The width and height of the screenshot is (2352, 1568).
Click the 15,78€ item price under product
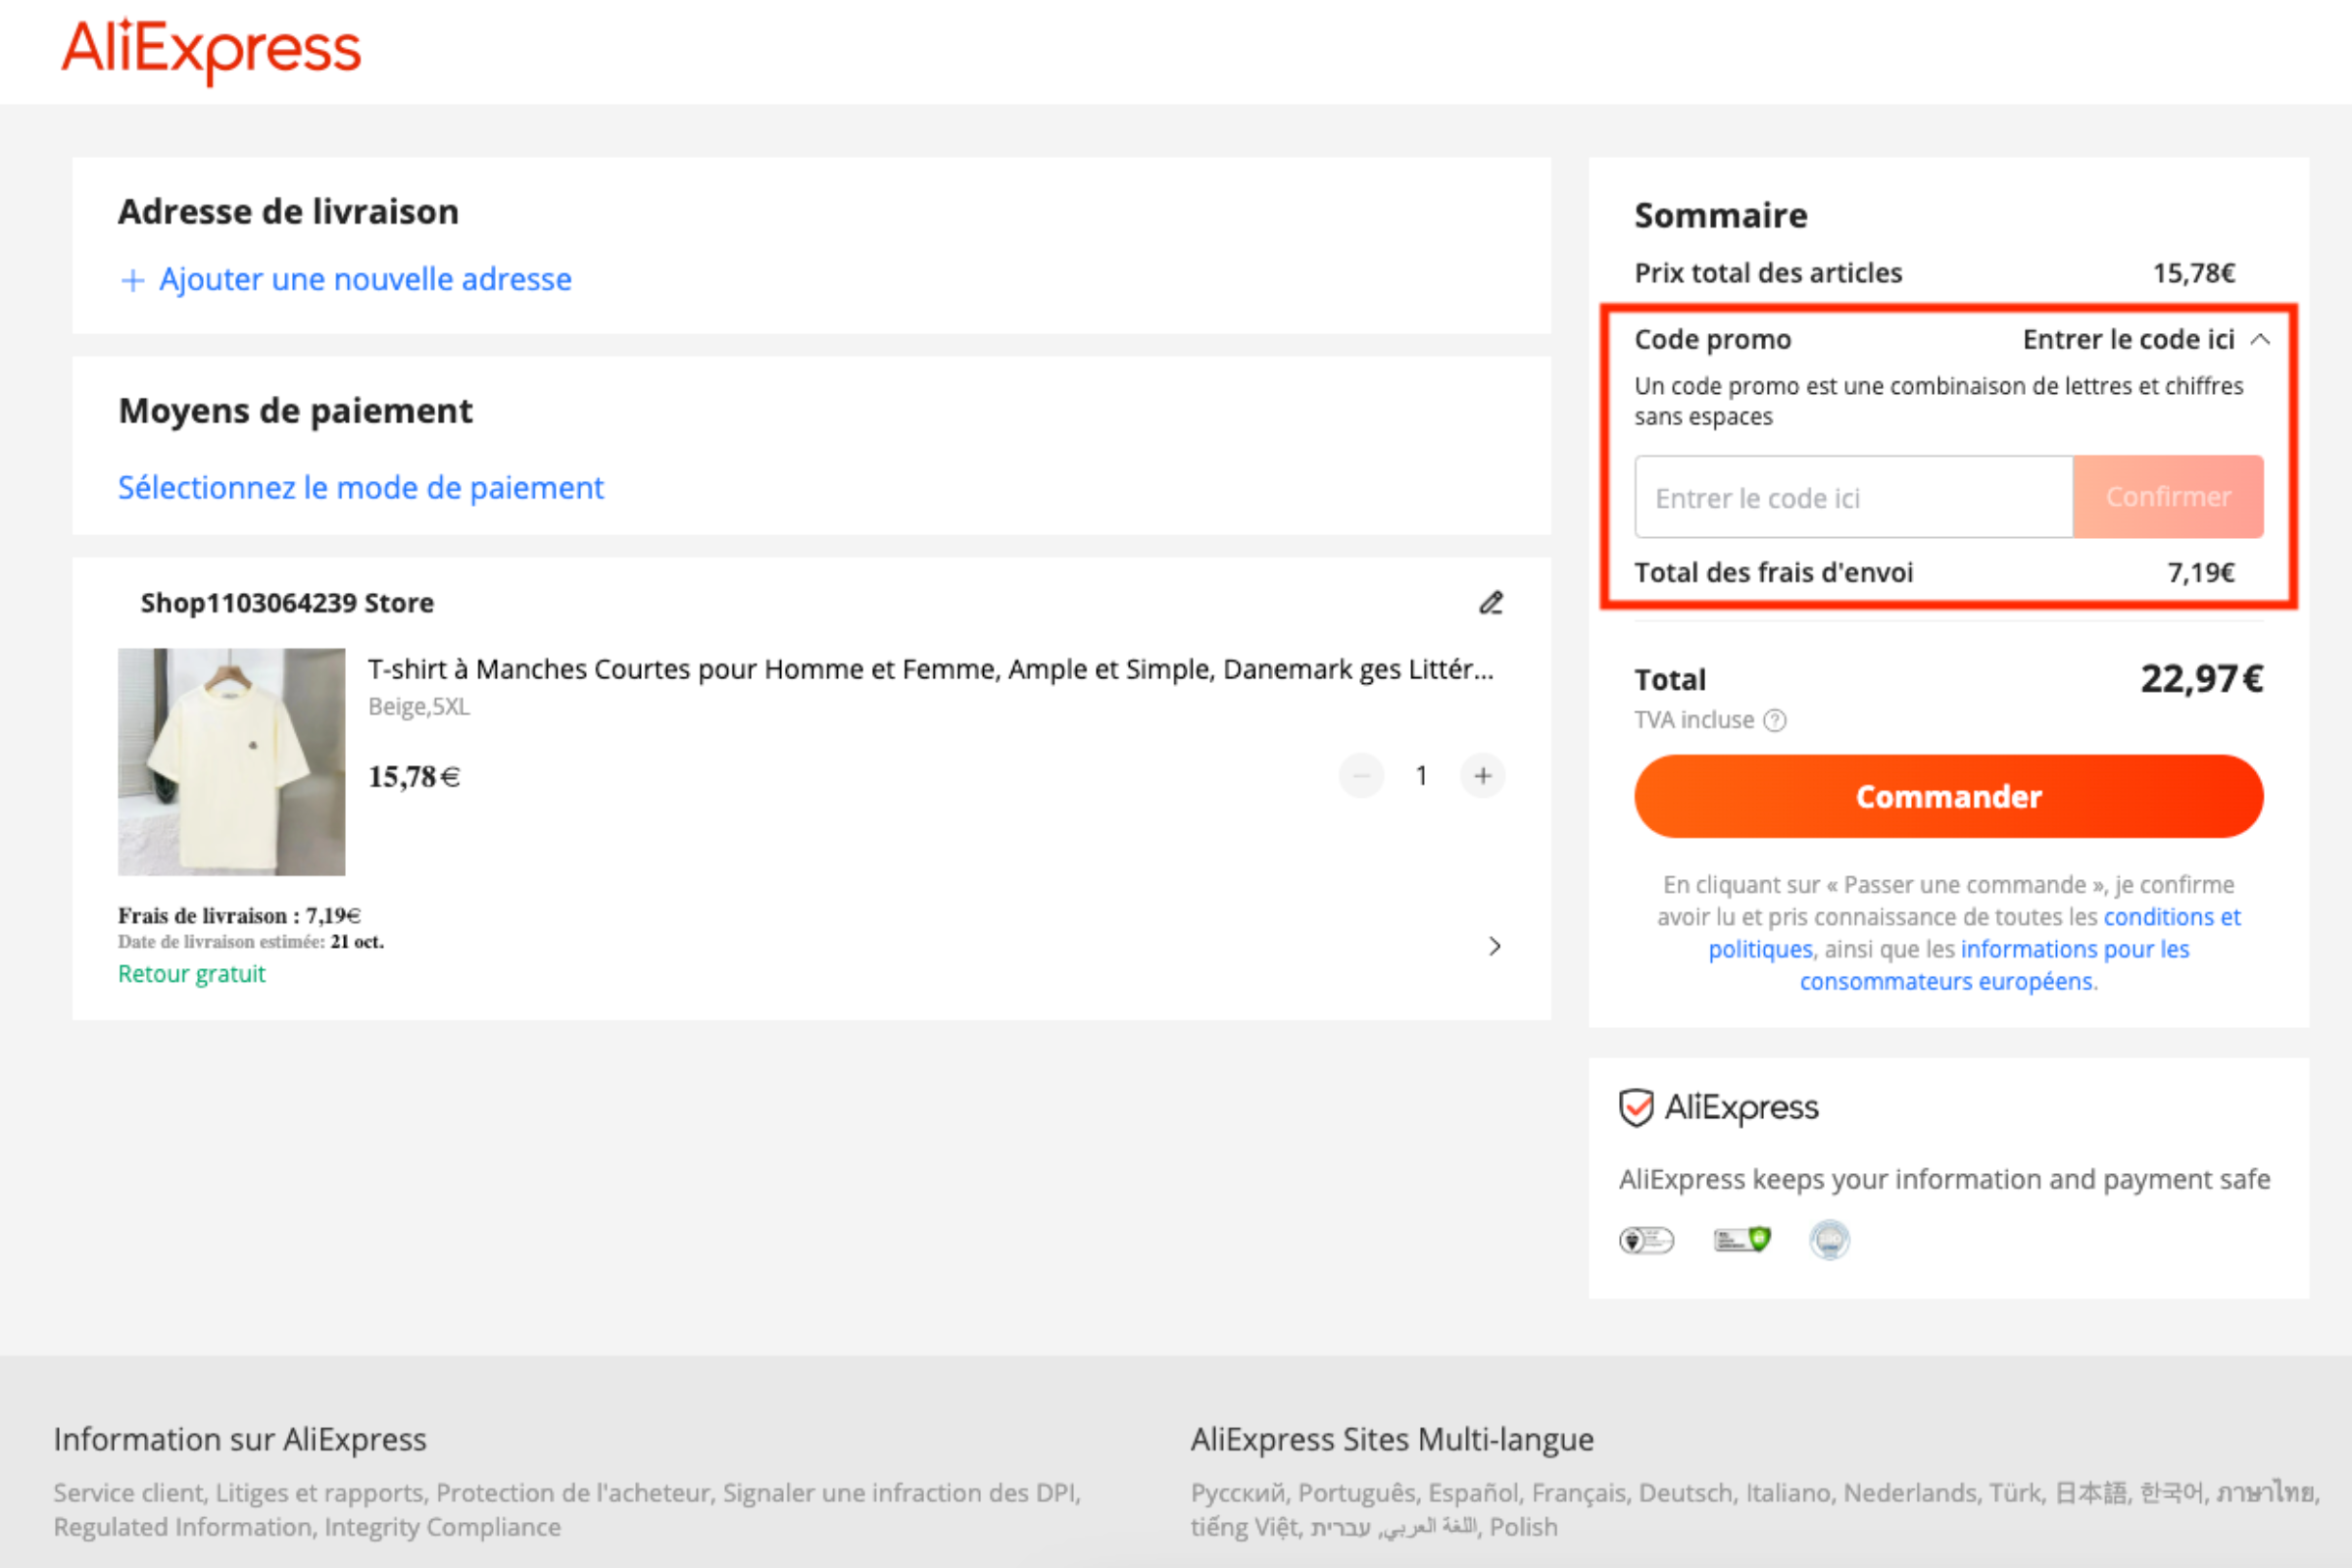coord(414,777)
